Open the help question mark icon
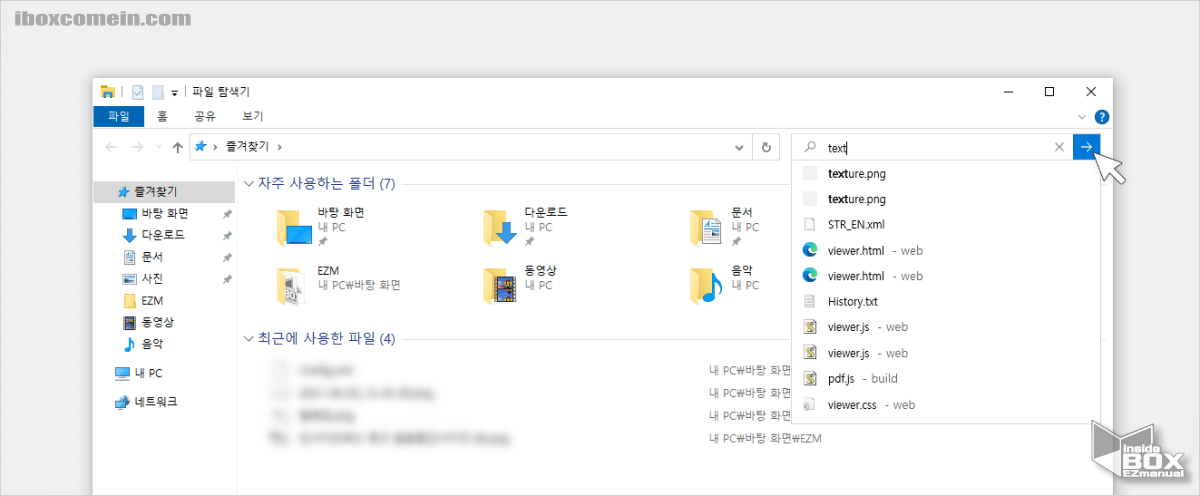 [x=1102, y=117]
